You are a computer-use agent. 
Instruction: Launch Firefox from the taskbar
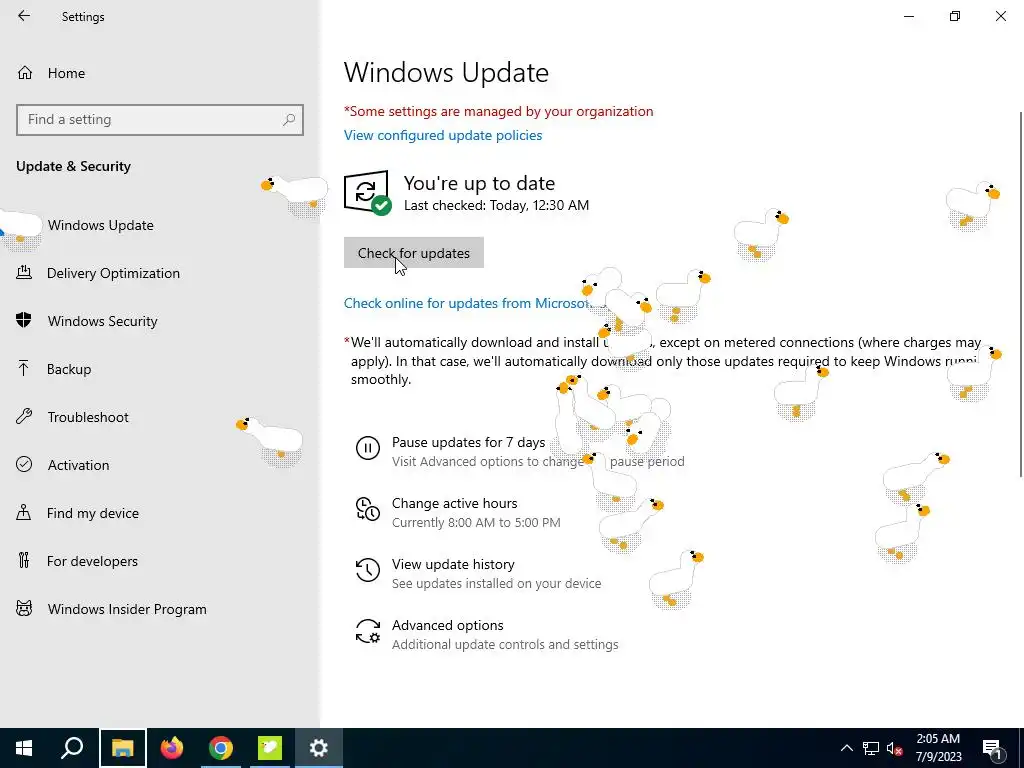click(x=172, y=748)
